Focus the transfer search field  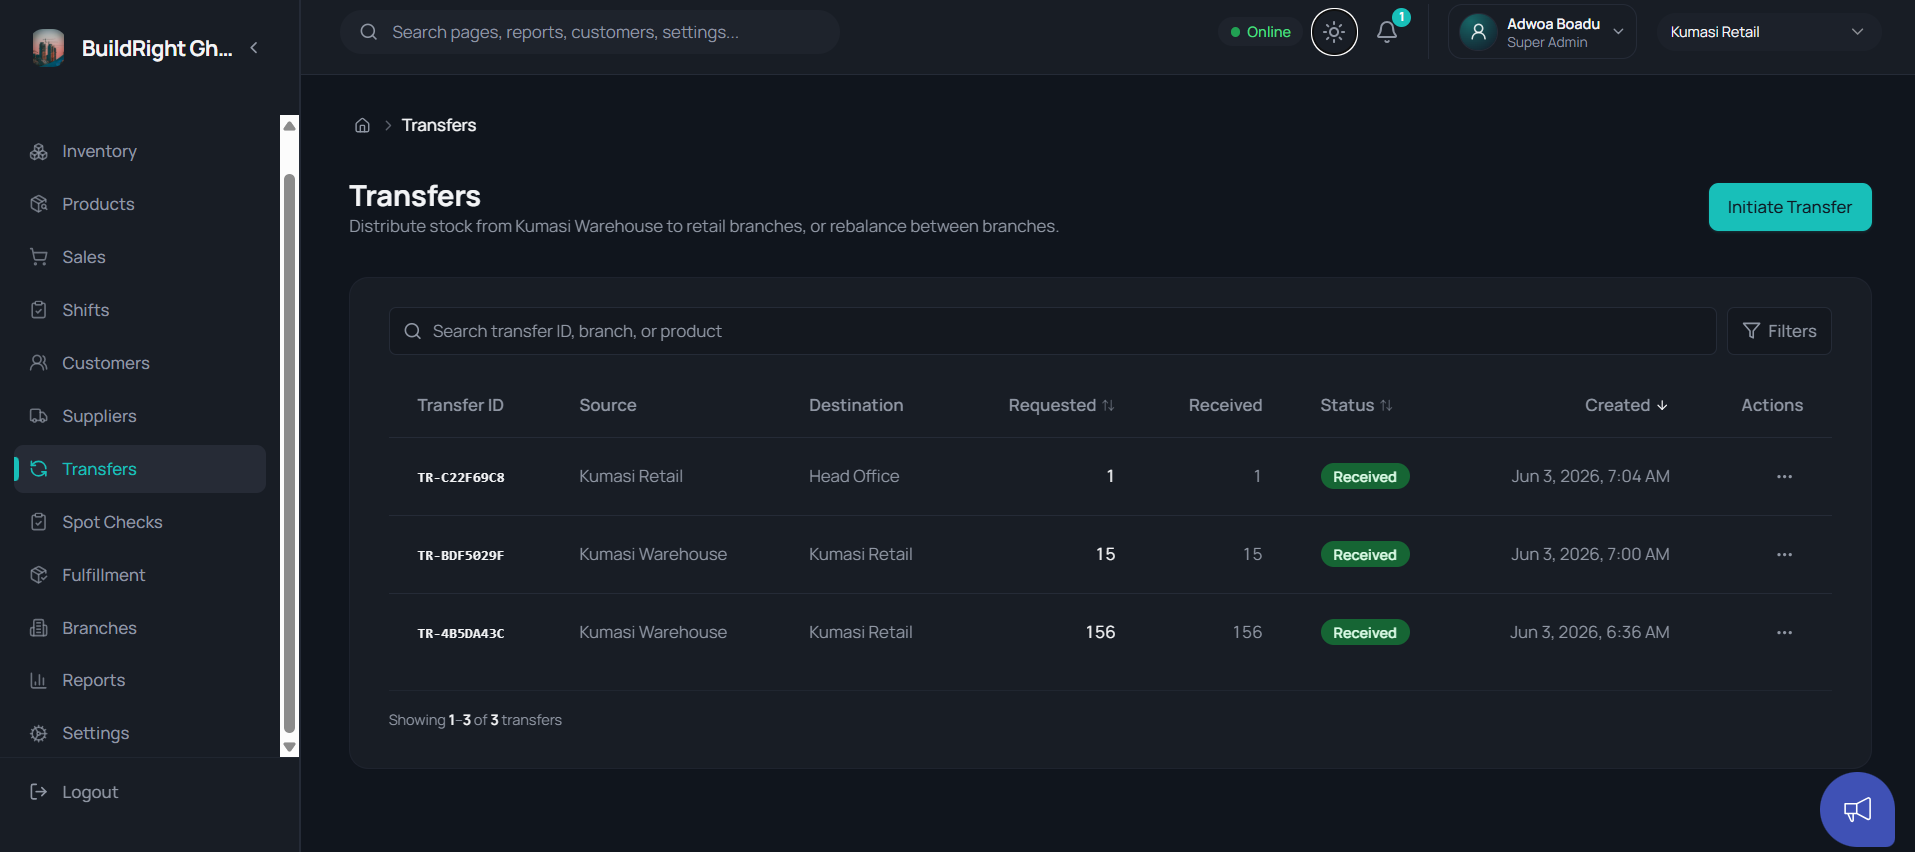1052,331
